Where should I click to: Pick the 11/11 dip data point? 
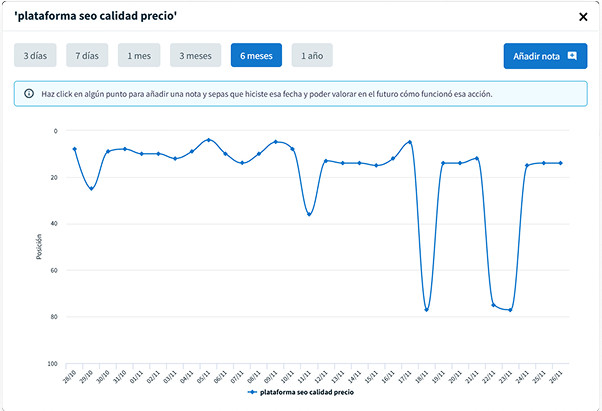(309, 214)
